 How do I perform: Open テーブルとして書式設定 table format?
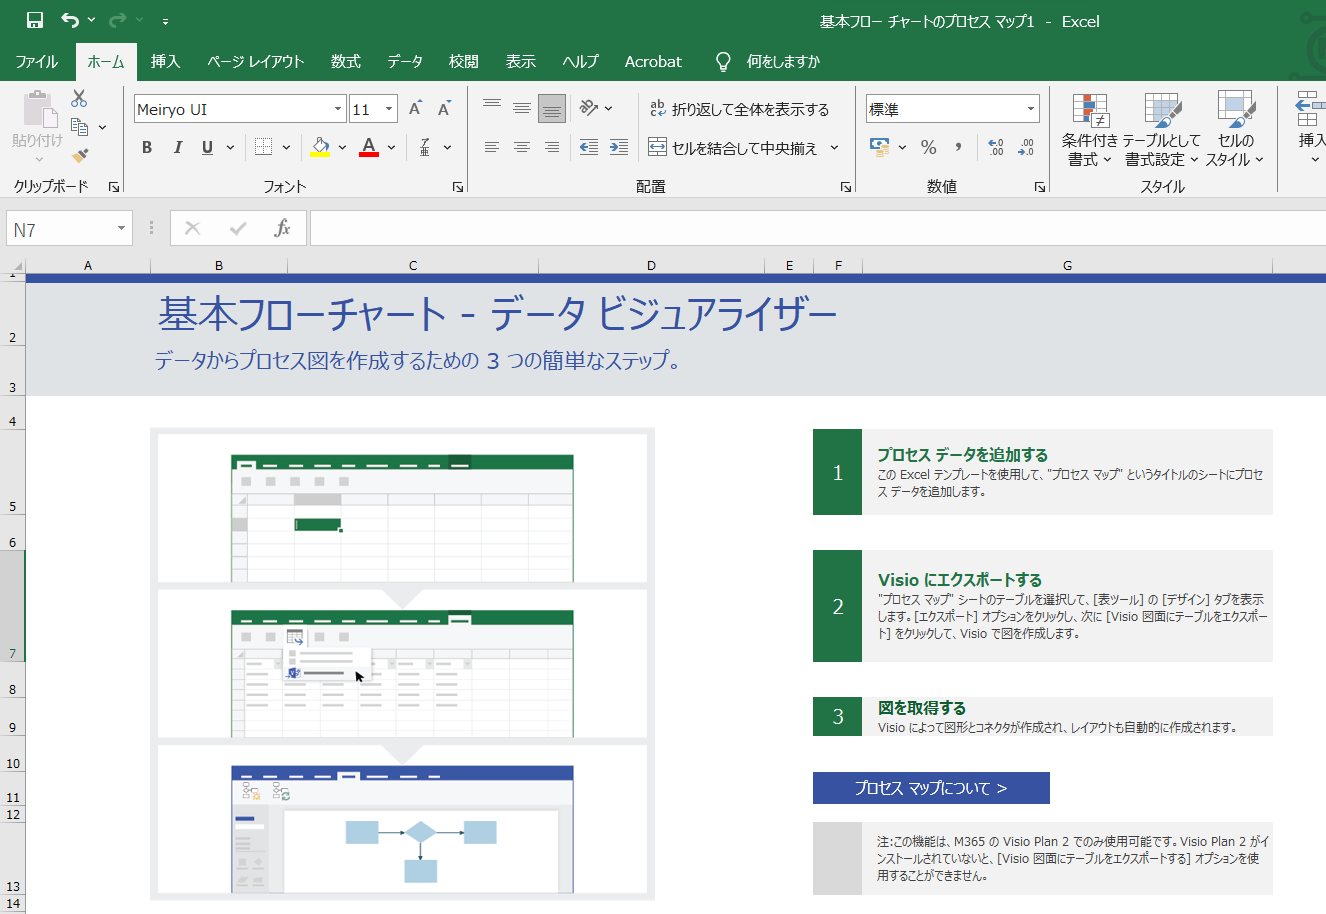coord(1161,130)
